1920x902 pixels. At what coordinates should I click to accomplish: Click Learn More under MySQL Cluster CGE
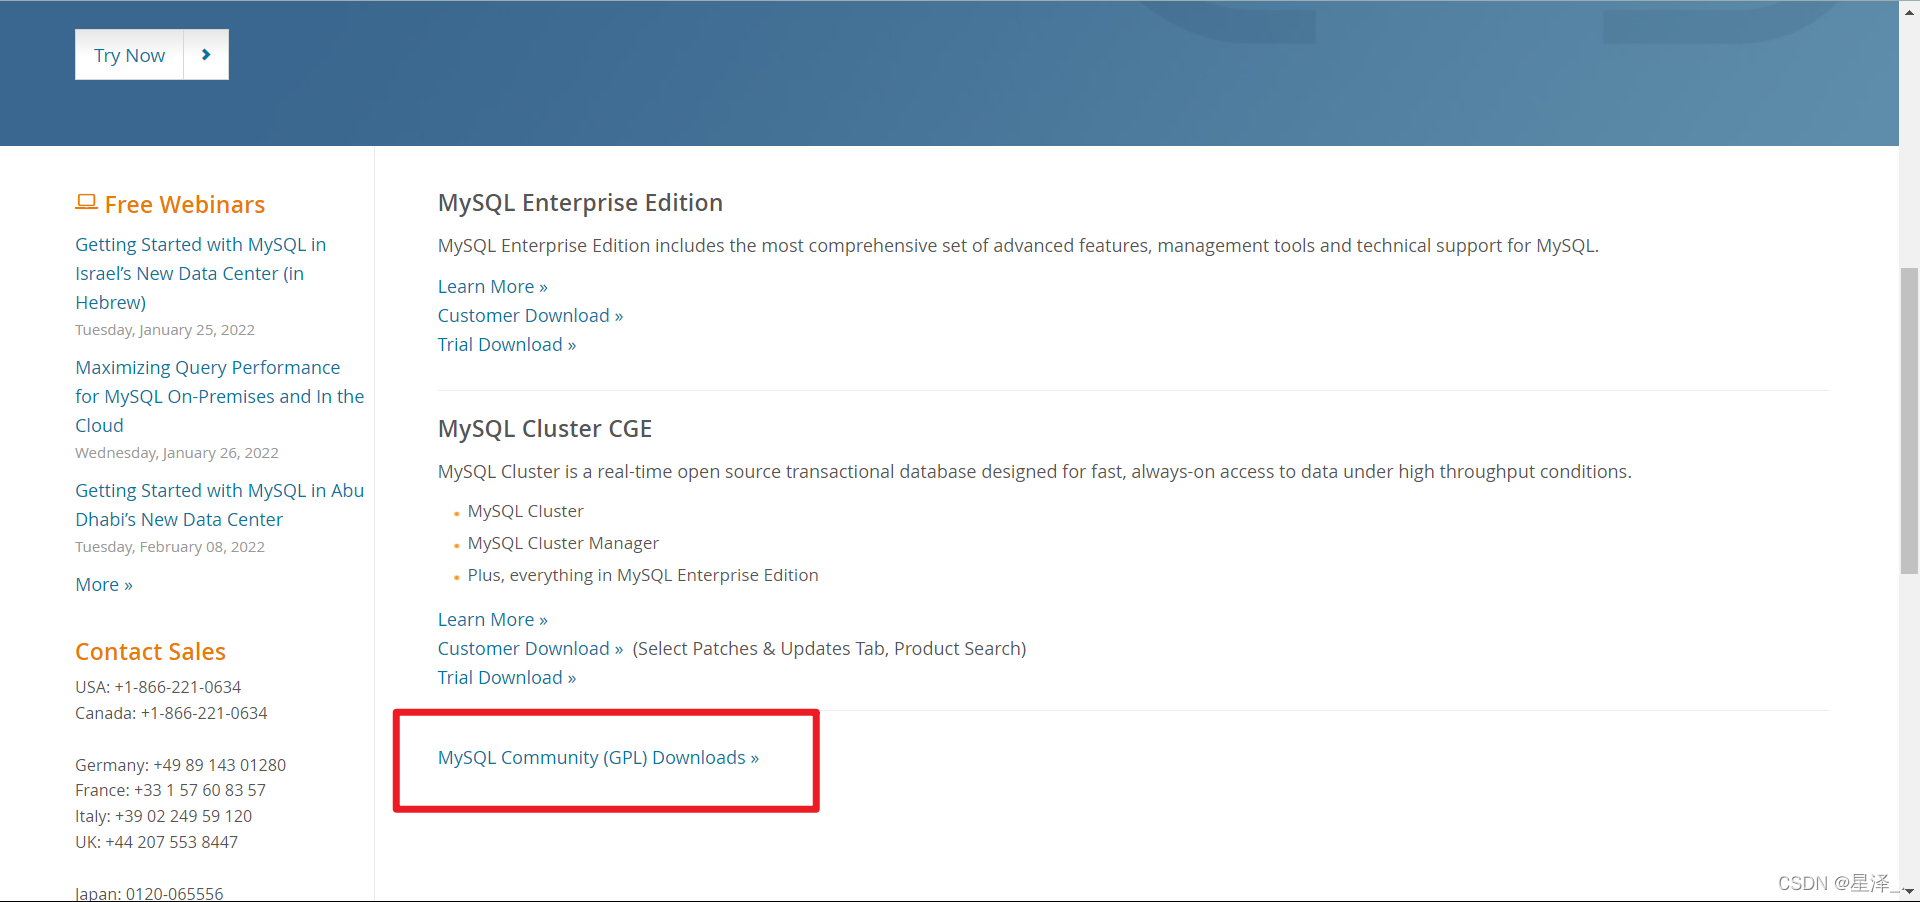point(492,620)
